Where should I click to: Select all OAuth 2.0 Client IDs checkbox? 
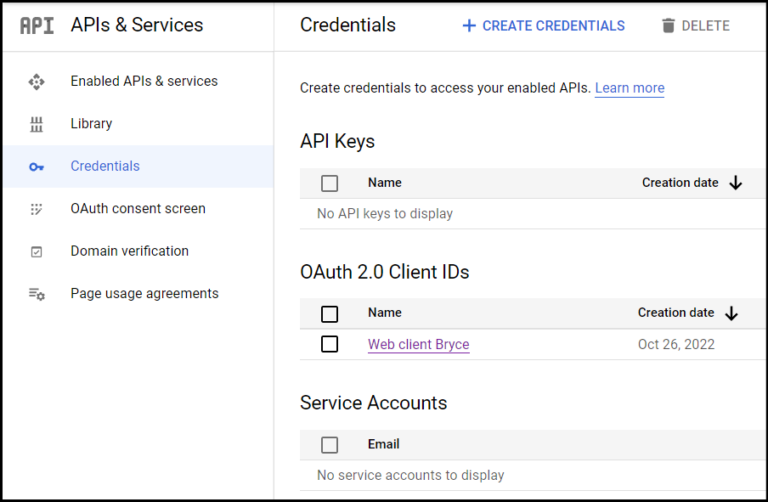pos(330,314)
